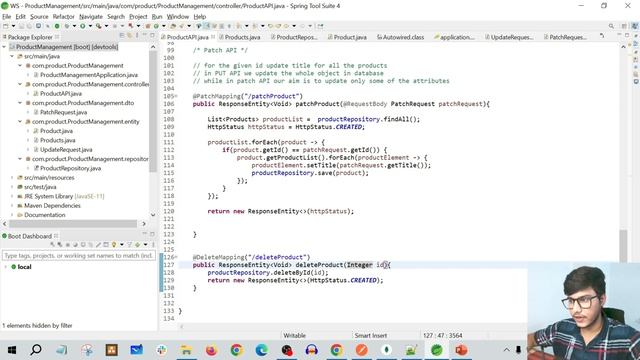Click Collapse All in Package Explorer

click(122, 36)
